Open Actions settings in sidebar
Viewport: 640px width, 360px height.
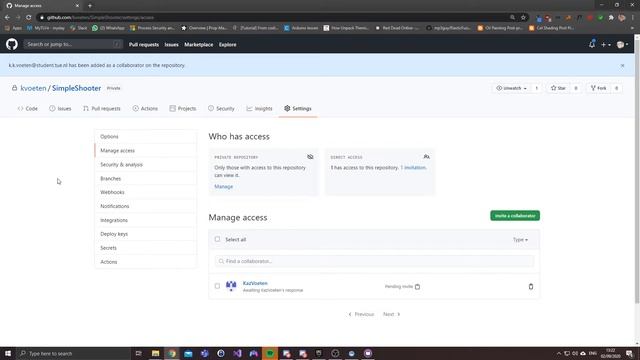(x=145, y=262)
